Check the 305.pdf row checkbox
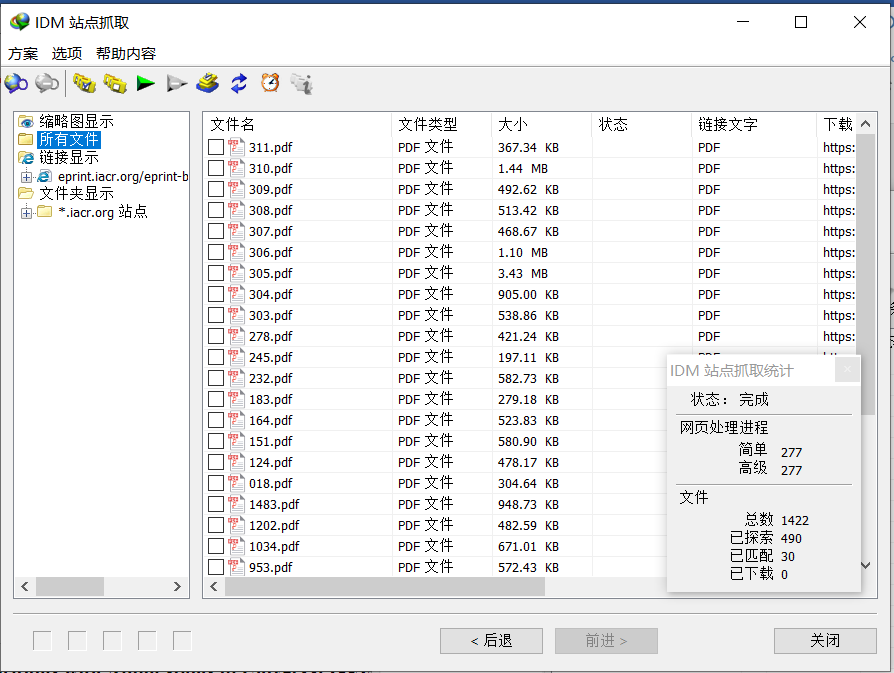The height and width of the screenshot is (673, 894). click(x=216, y=273)
